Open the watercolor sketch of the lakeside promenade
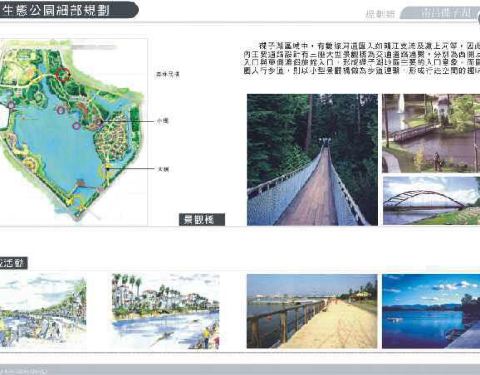 pyautogui.click(x=43, y=311)
